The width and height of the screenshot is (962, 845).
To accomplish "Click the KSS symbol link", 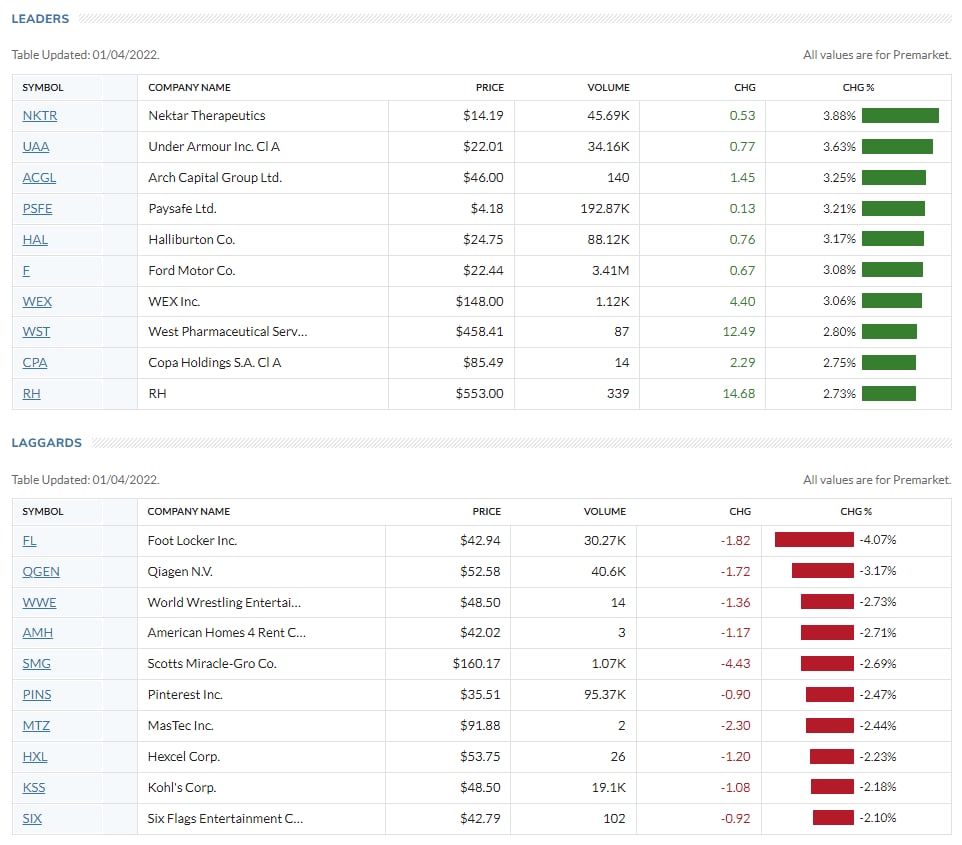I will tap(34, 788).
